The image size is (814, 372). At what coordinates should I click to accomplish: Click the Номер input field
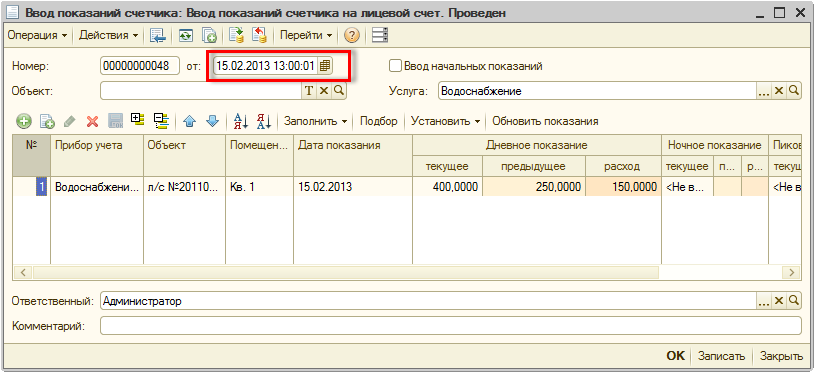(x=140, y=66)
